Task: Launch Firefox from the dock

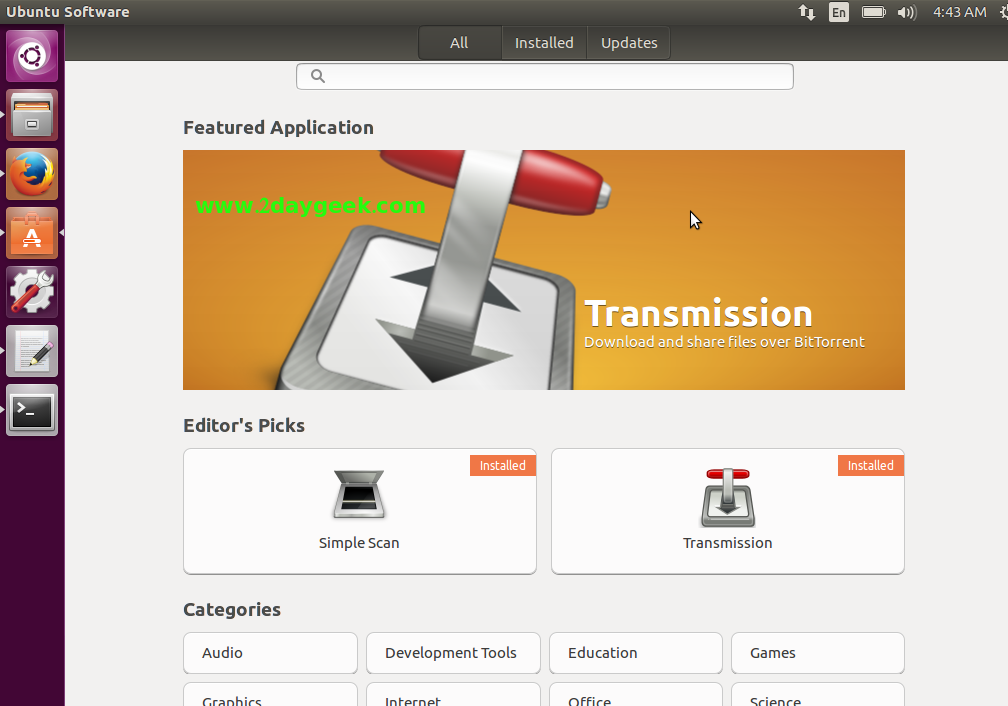Action: pyautogui.click(x=32, y=174)
